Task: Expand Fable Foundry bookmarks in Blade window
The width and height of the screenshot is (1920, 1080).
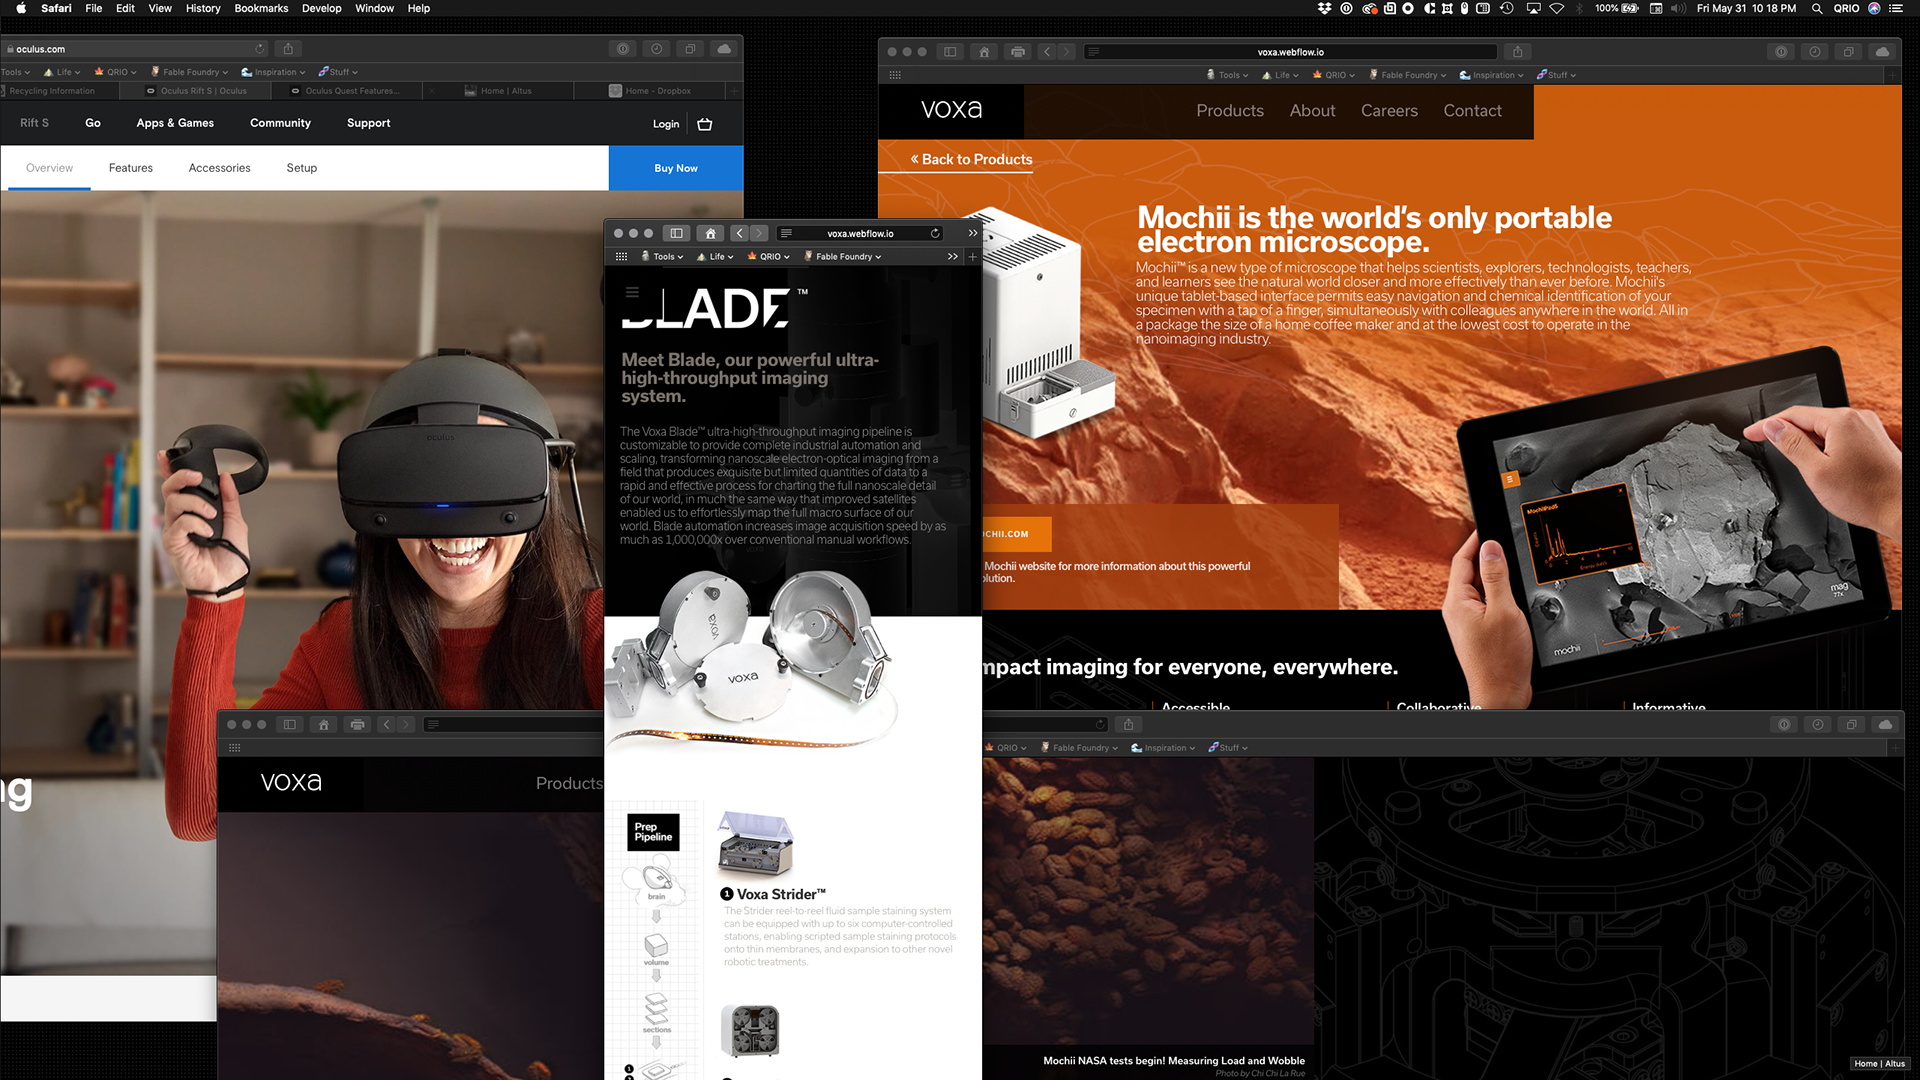Action: [843, 257]
